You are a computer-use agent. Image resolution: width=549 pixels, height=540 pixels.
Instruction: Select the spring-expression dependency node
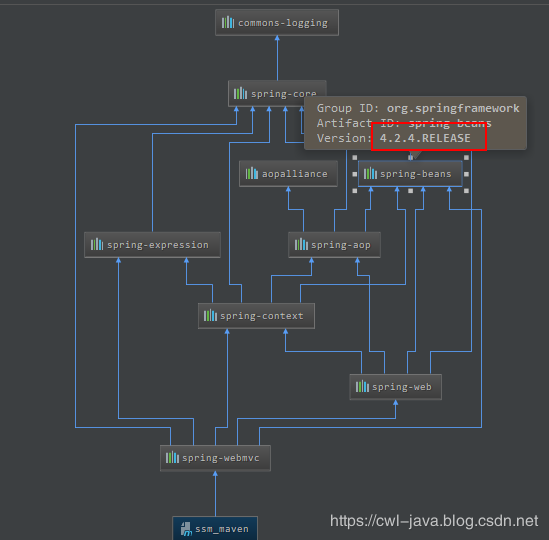click(152, 245)
